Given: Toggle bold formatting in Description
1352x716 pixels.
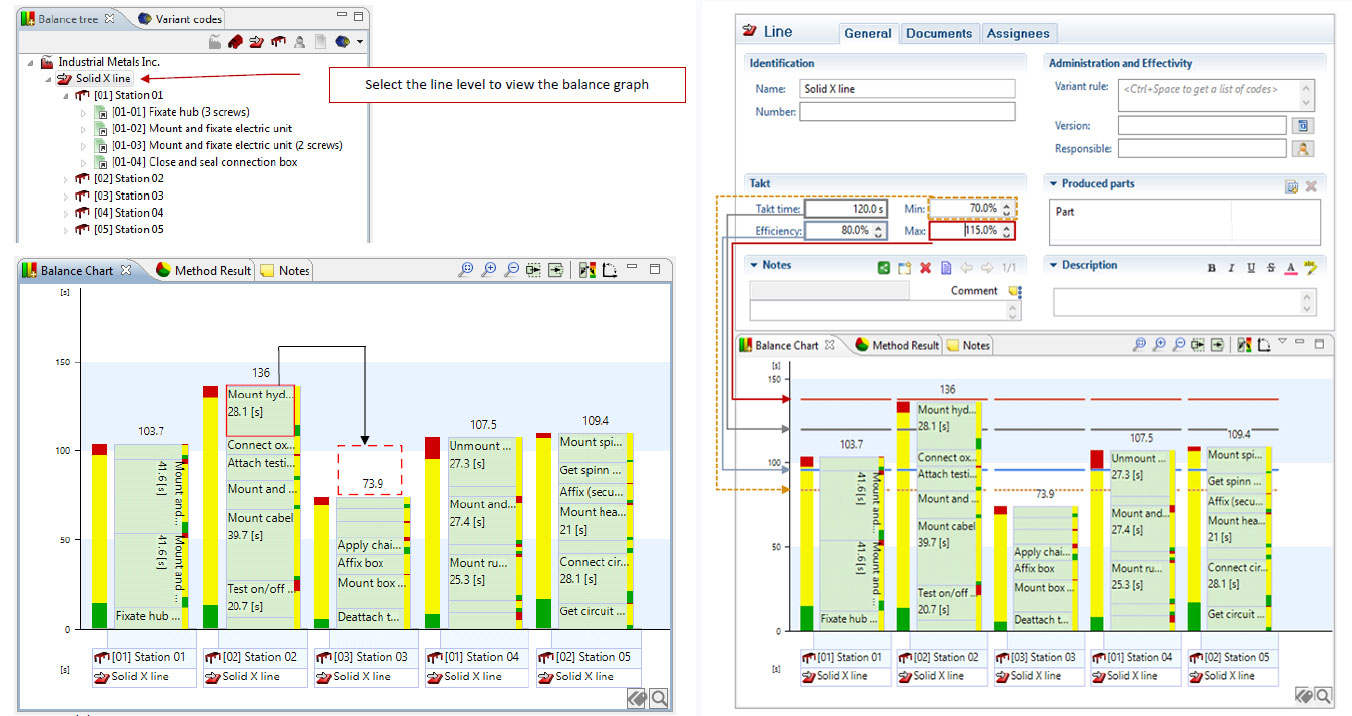Looking at the screenshot, I should pos(1212,267).
